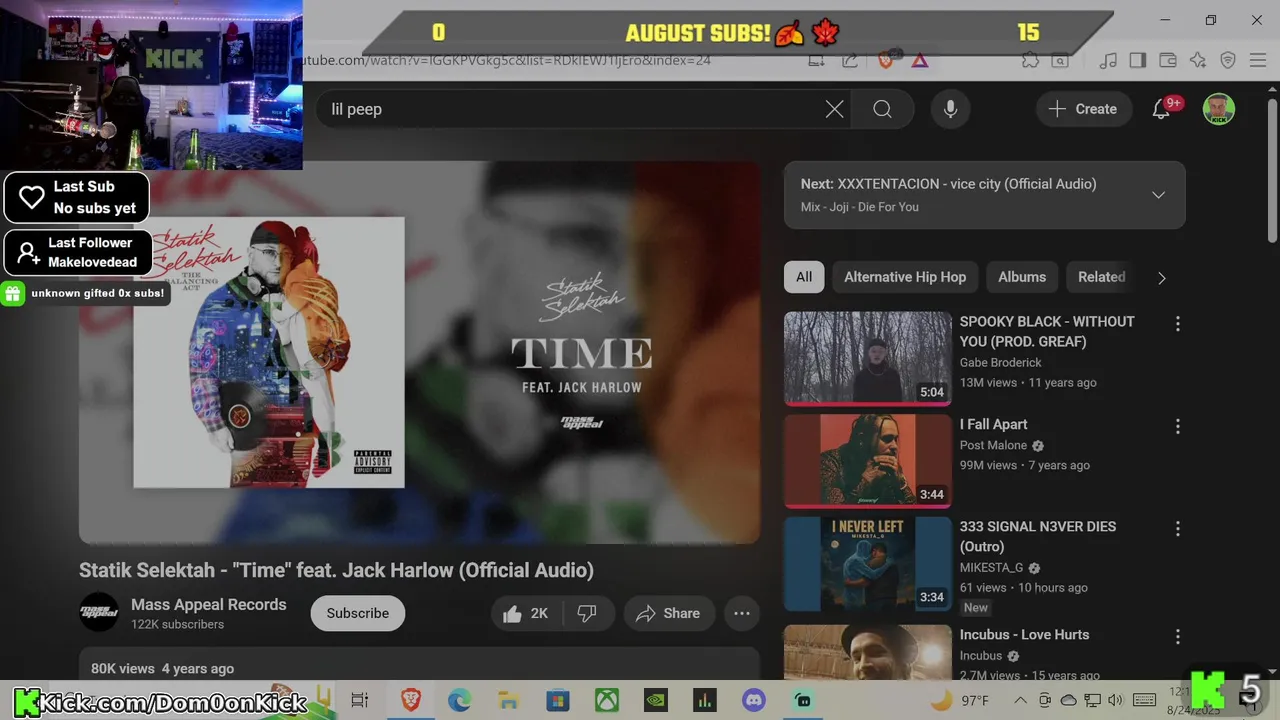
Task: Open options menu for 333 SIGNAL N3VER DIES
Action: [1177, 528]
